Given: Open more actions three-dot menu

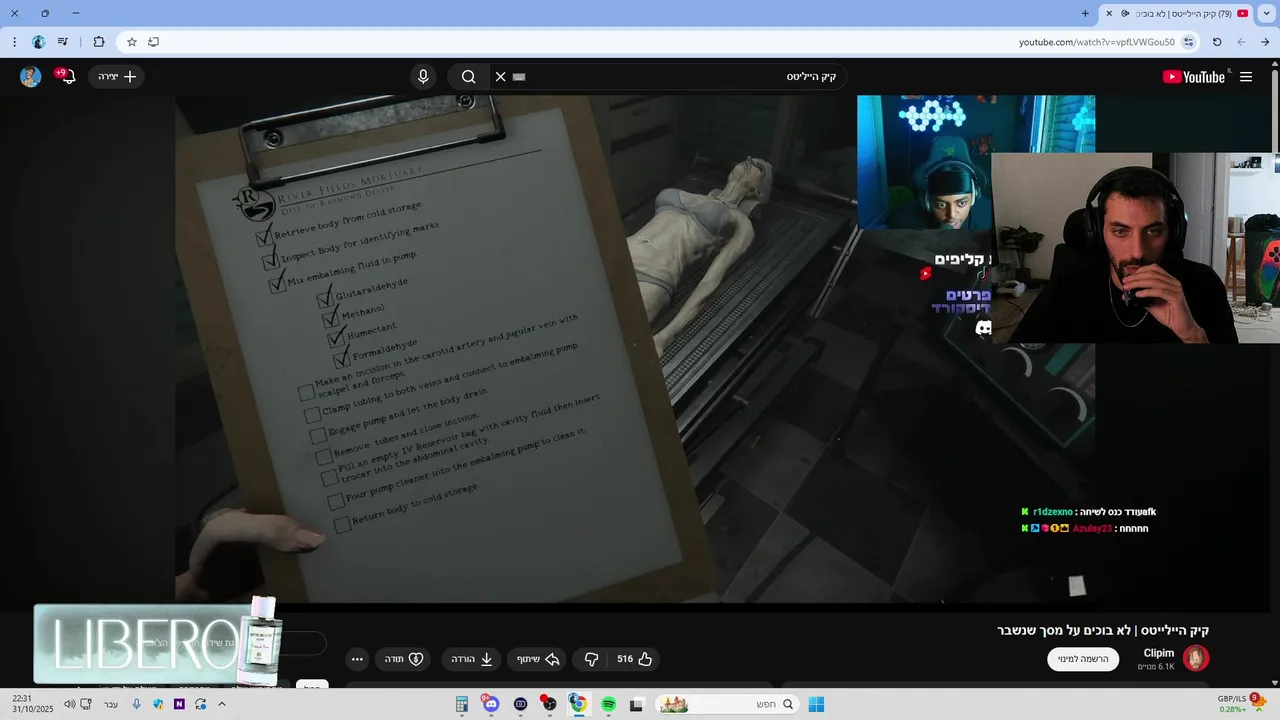Looking at the screenshot, I should coord(357,659).
